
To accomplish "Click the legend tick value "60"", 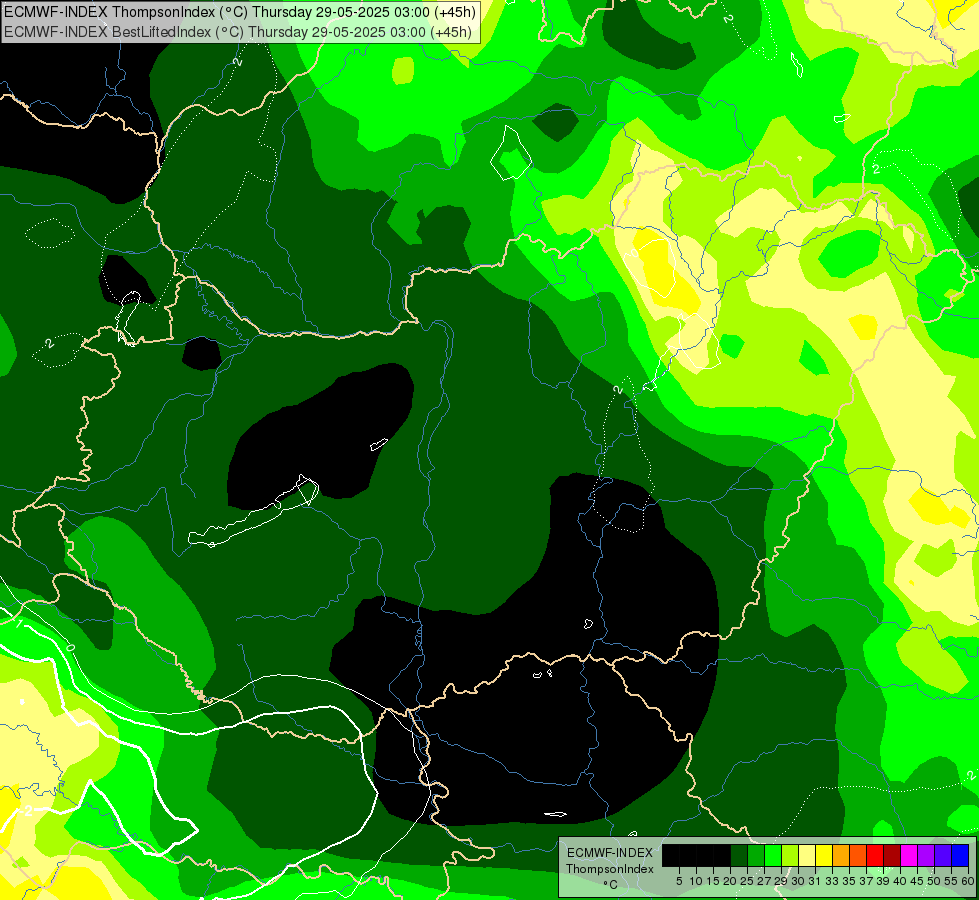I will pyautogui.click(x=968, y=881).
